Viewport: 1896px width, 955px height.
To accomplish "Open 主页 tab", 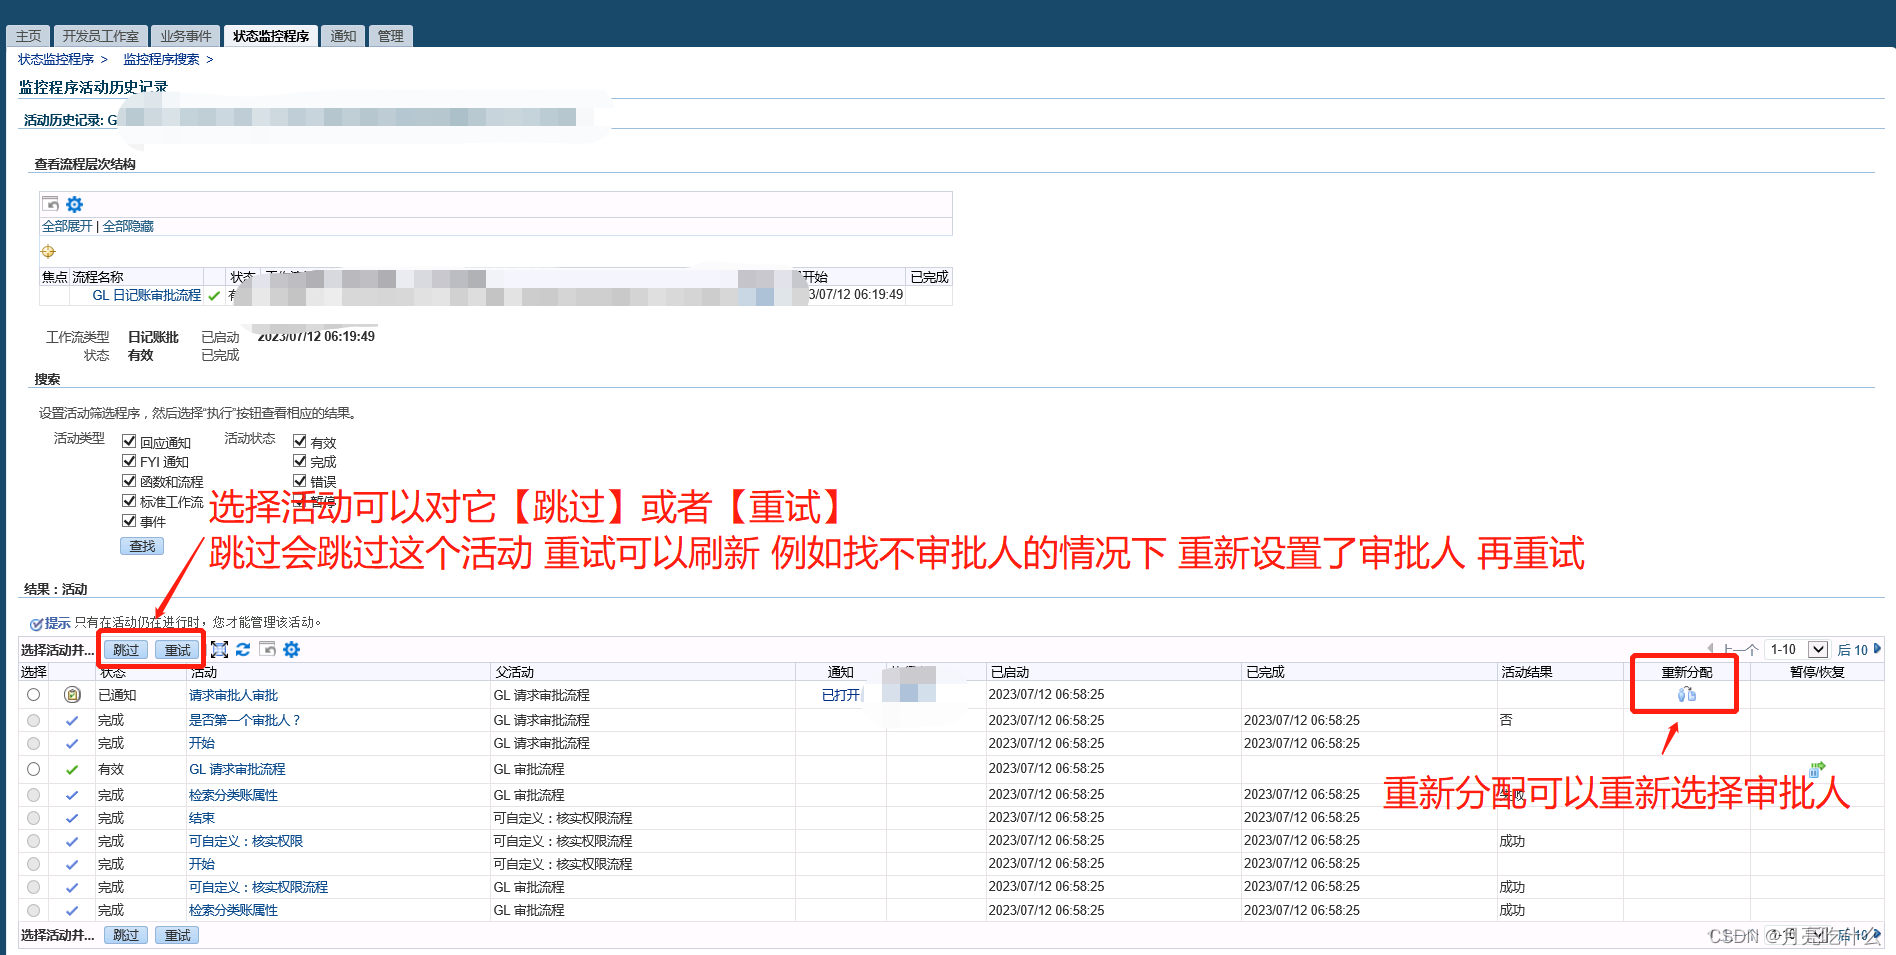I will 28,36.
